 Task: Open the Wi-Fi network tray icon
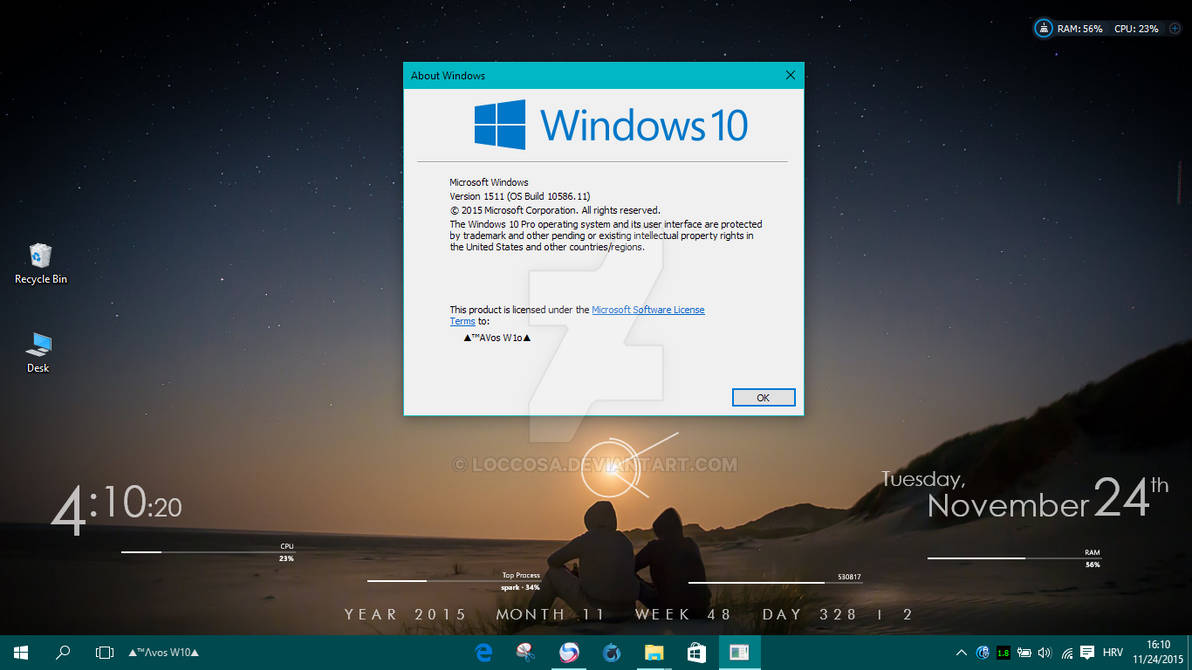click(1067, 653)
